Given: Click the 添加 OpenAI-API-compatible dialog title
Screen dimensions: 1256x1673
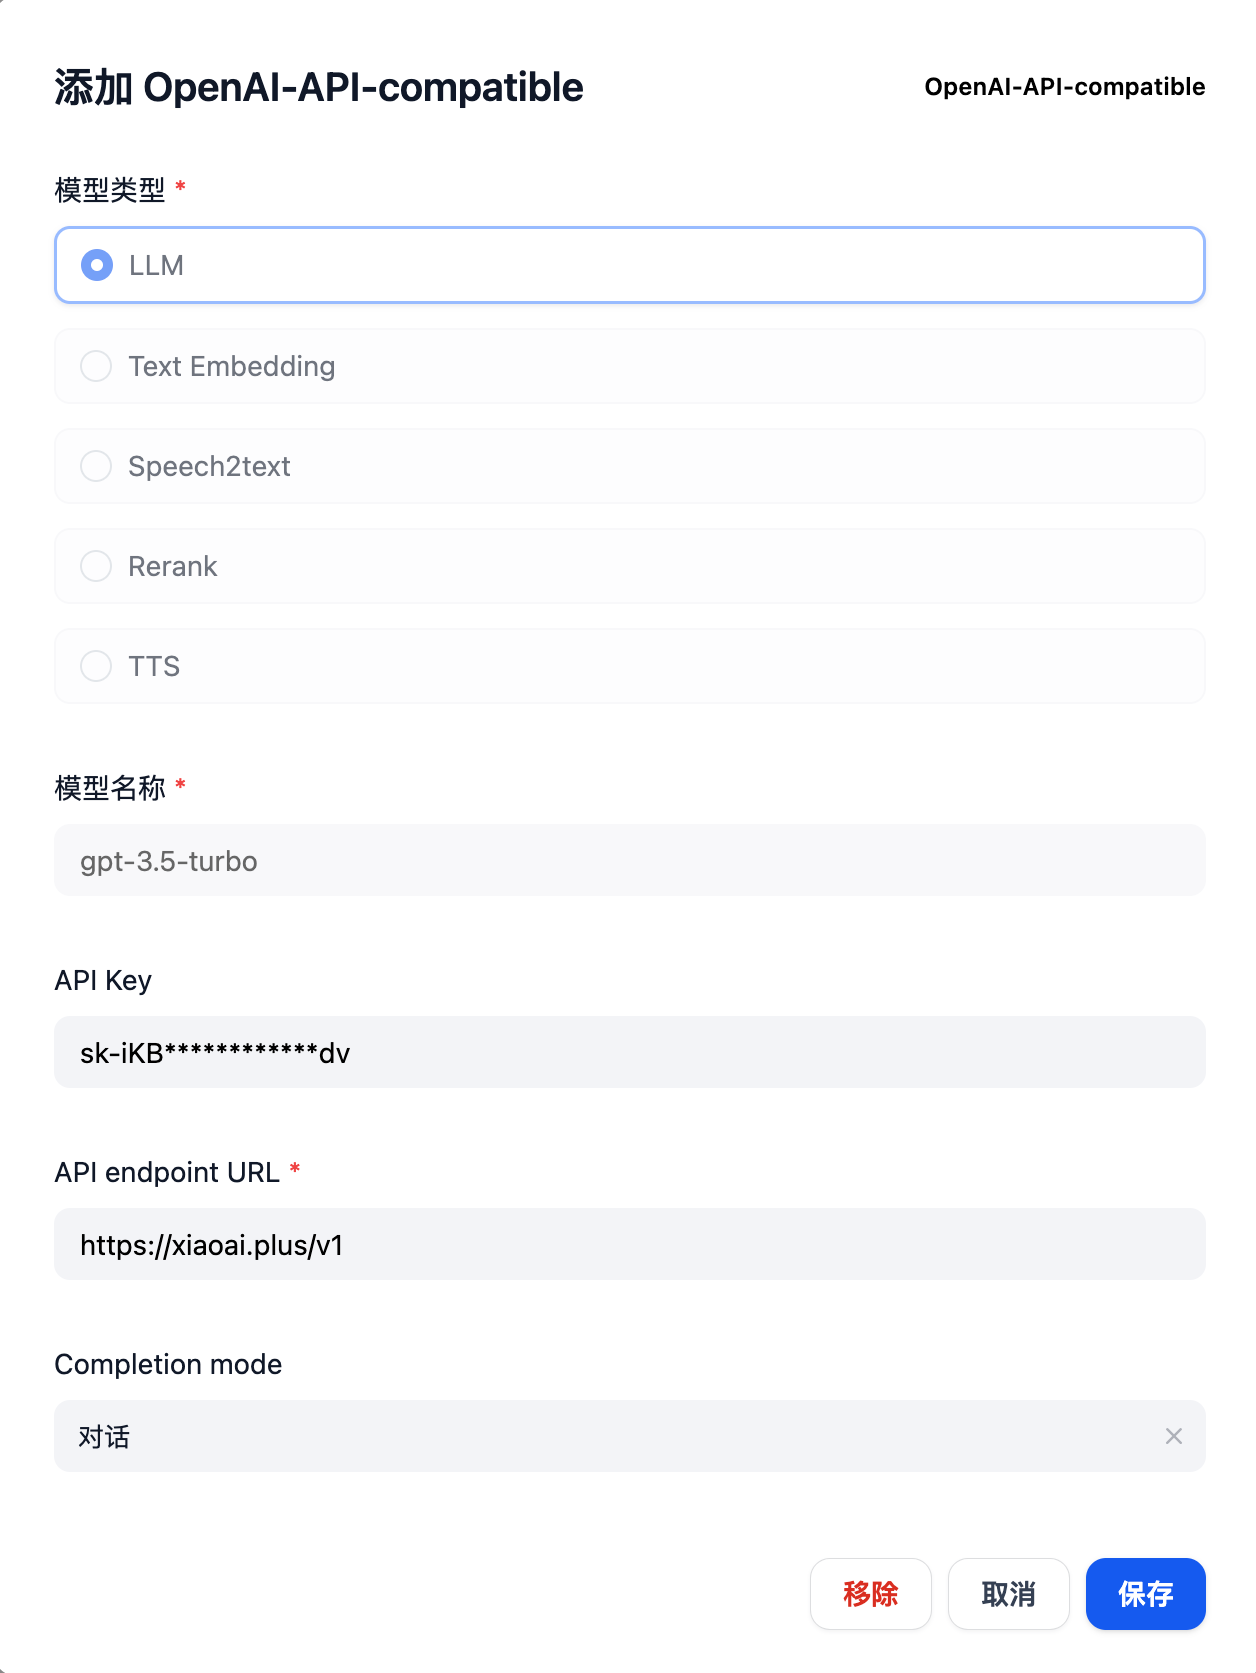Looking at the screenshot, I should [x=318, y=87].
